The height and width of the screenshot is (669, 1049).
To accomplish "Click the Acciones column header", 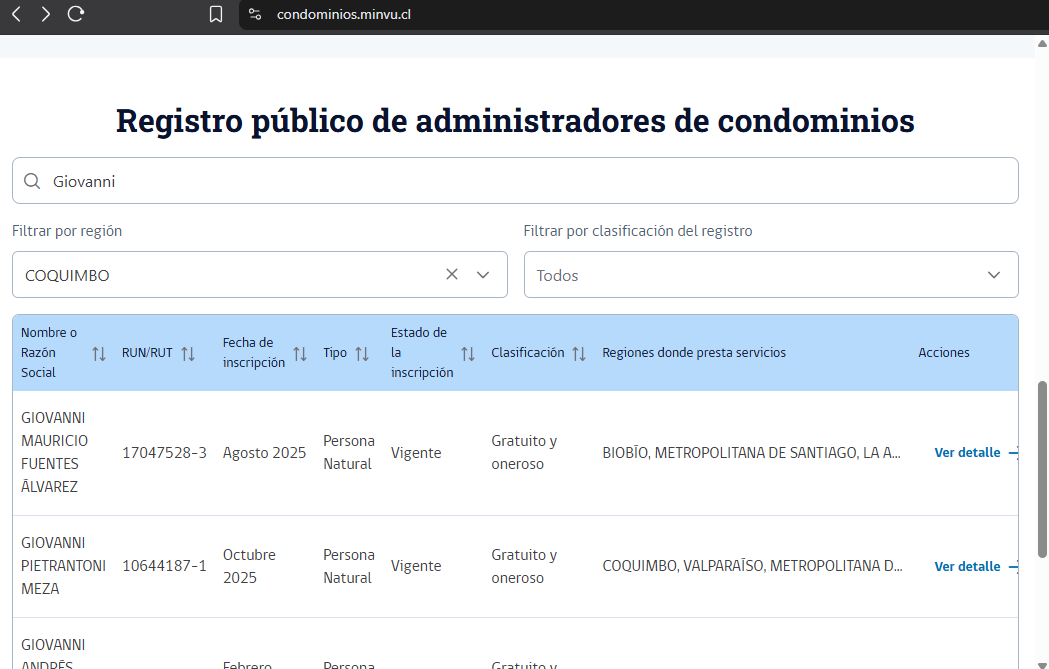I will 943,353.
